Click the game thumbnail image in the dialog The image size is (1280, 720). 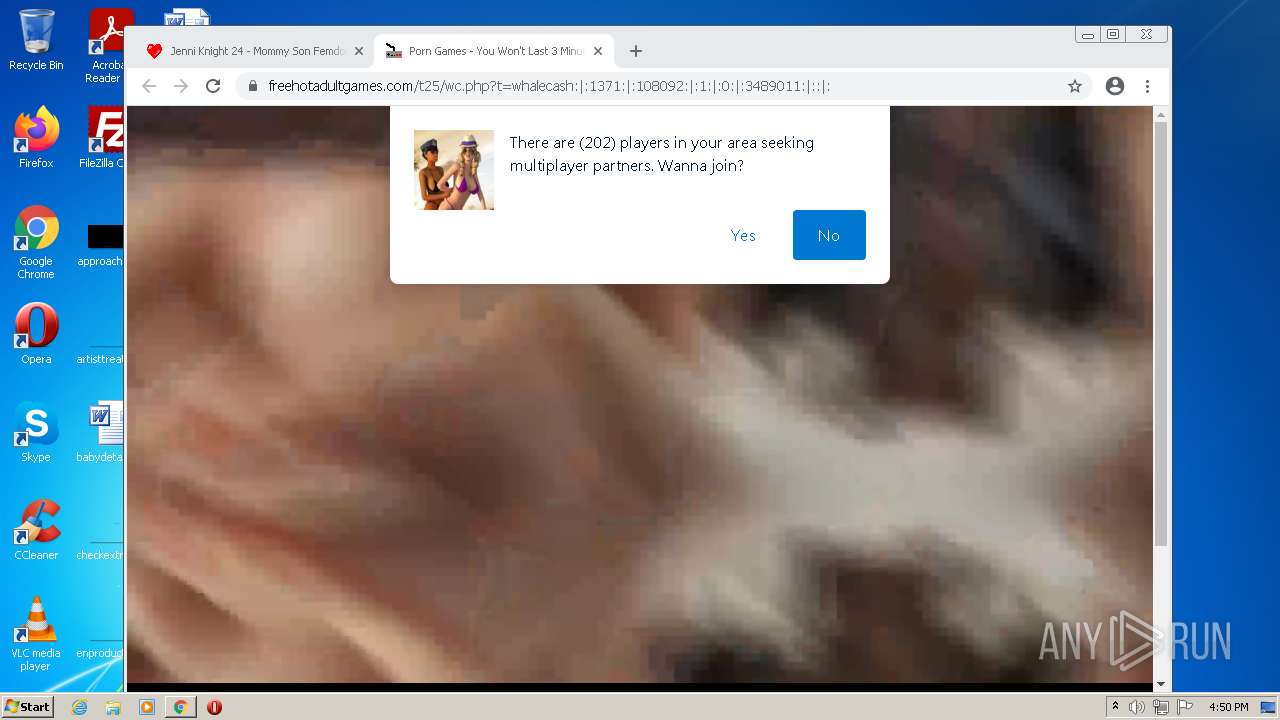click(454, 170)
